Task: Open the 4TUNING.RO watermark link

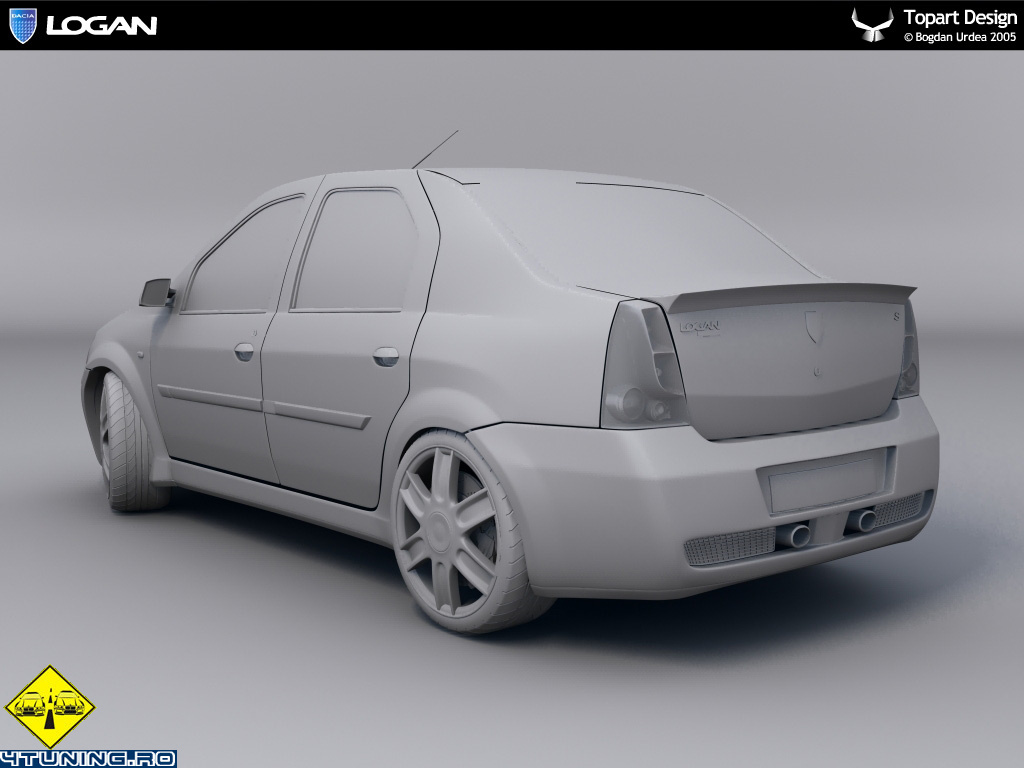Action: (x=88, y=759)
